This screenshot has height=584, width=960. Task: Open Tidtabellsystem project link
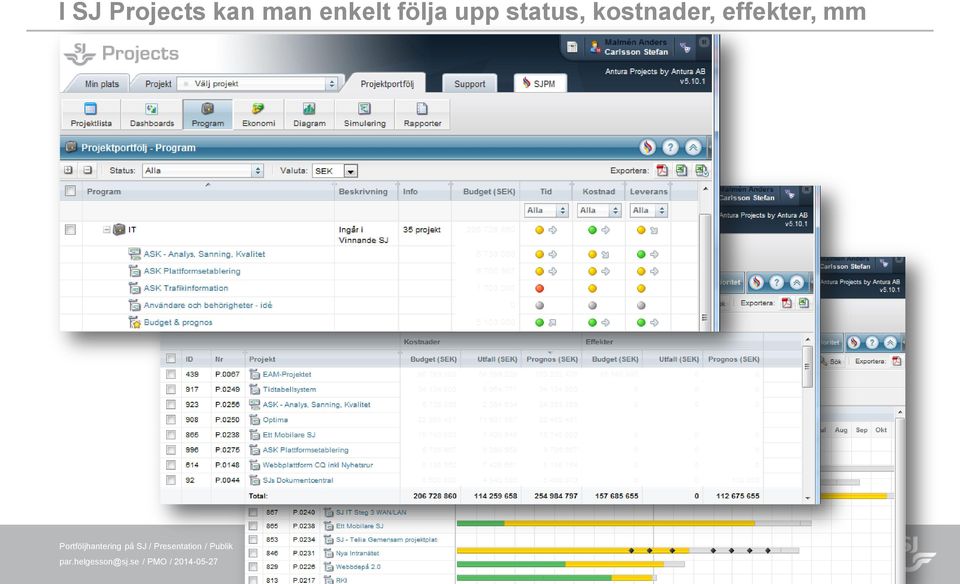tap(289, 389)
